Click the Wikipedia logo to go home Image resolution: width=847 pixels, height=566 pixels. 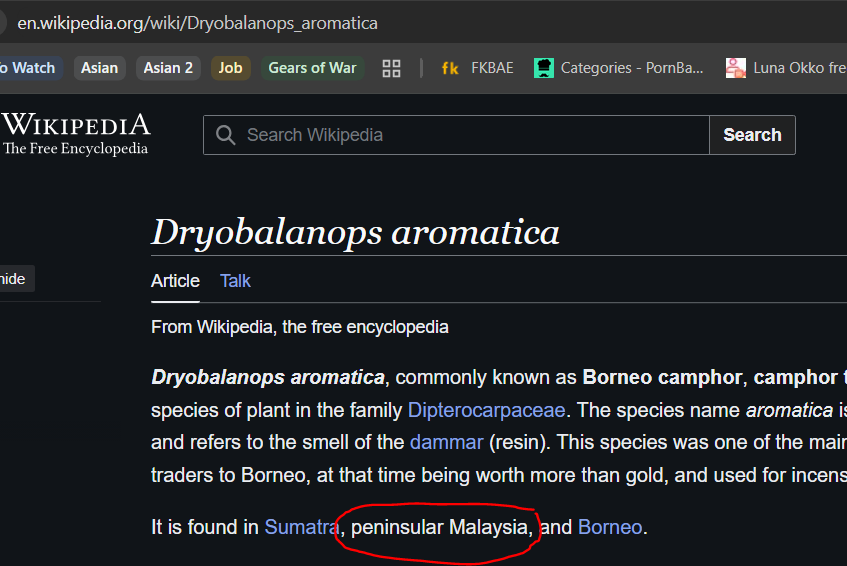click(x=75, y=134)
